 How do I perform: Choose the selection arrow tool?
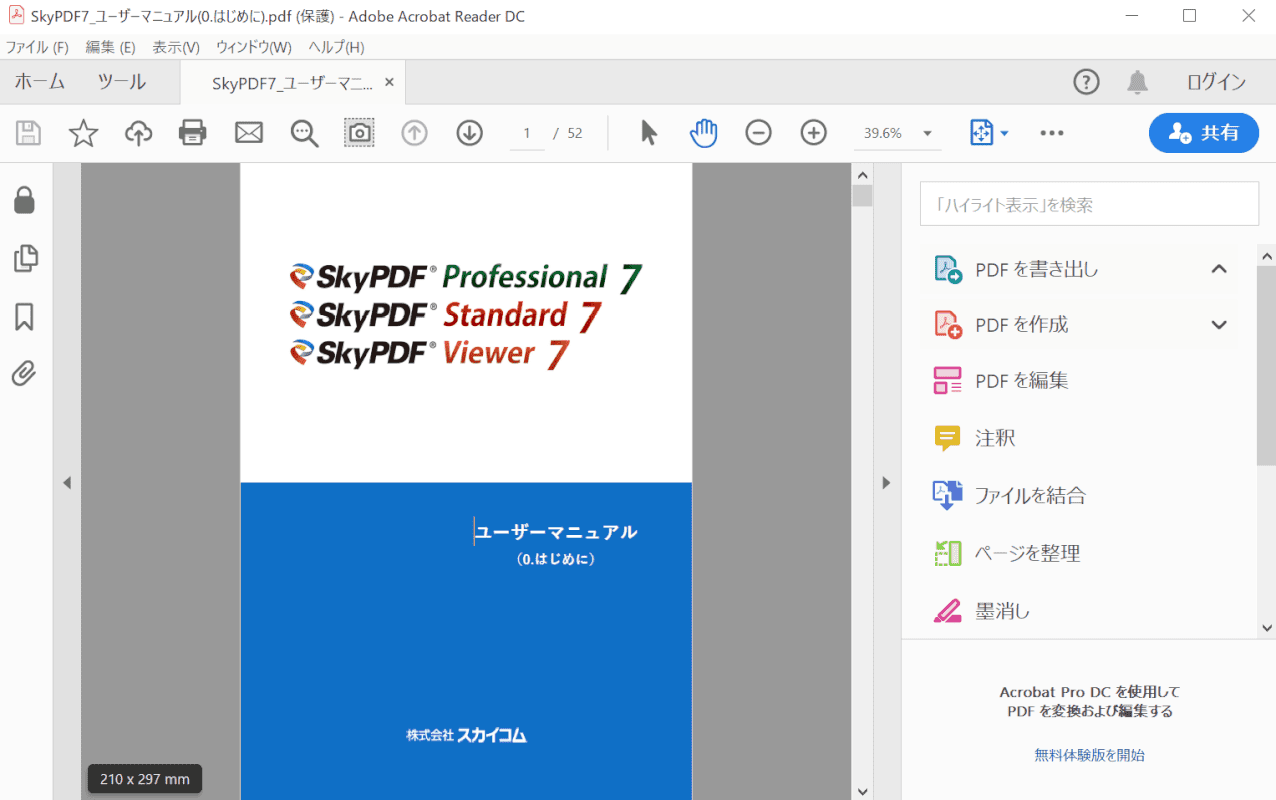[x=649, y=133]
